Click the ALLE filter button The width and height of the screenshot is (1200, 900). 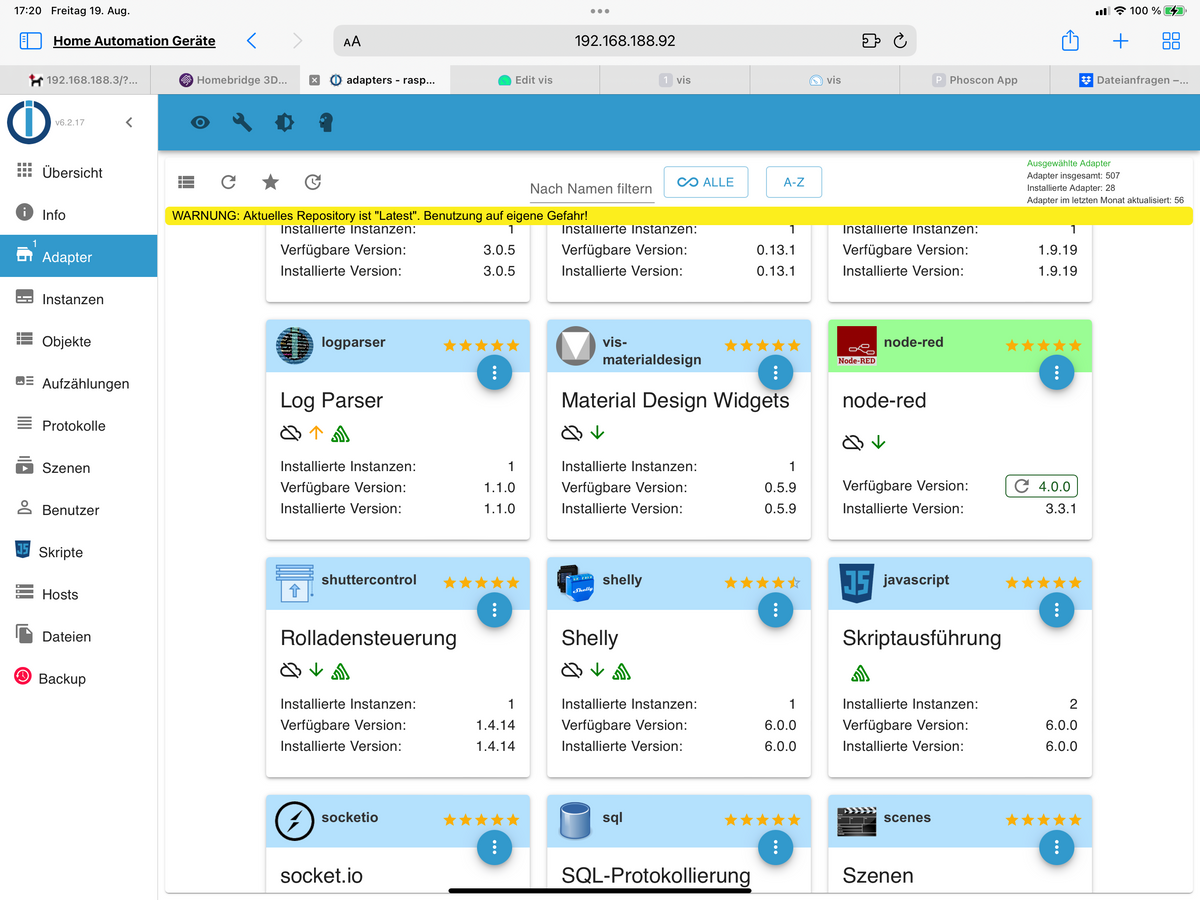(x=706, y=182)
